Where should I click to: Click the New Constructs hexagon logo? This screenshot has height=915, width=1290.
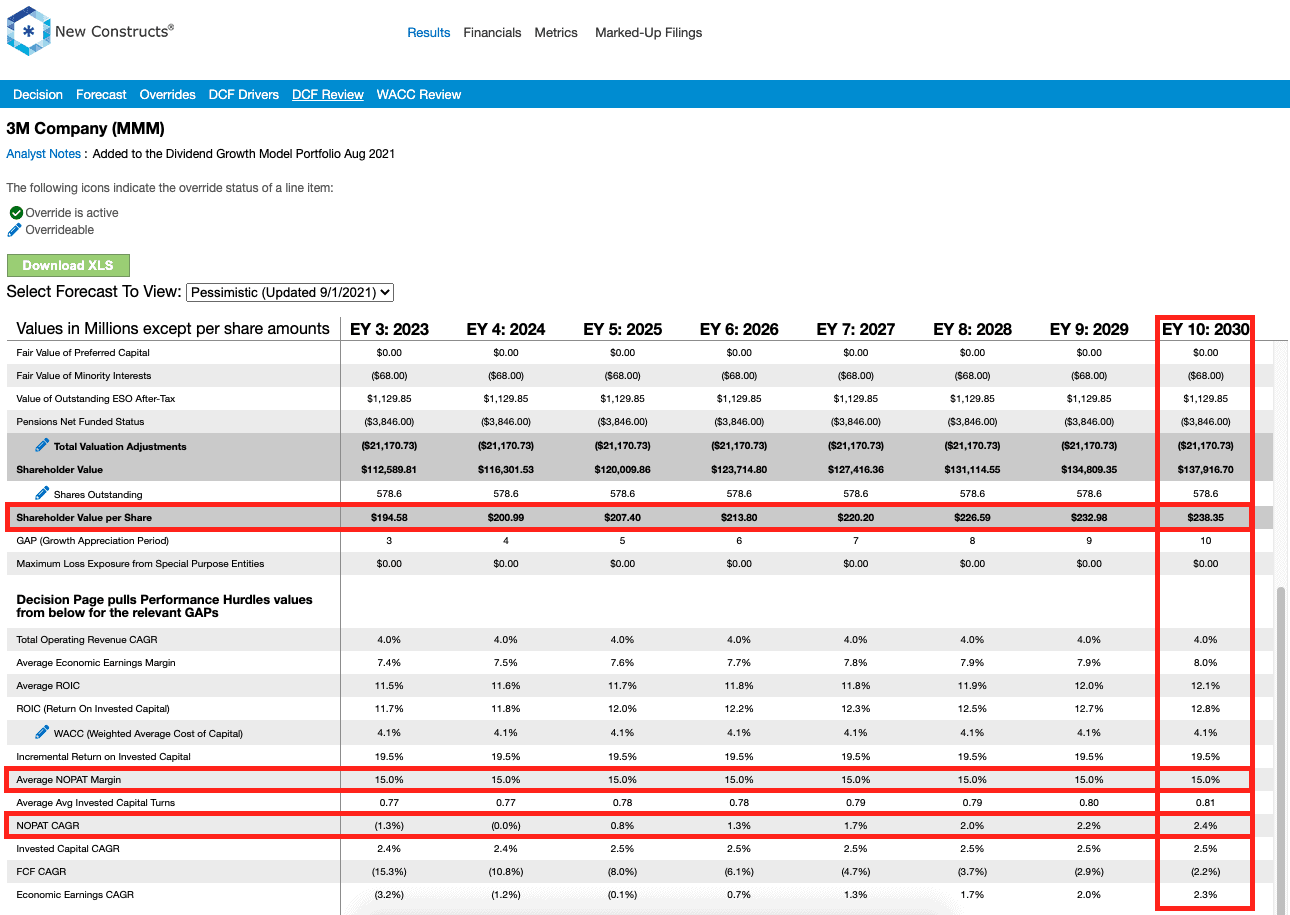pos(29,31)
